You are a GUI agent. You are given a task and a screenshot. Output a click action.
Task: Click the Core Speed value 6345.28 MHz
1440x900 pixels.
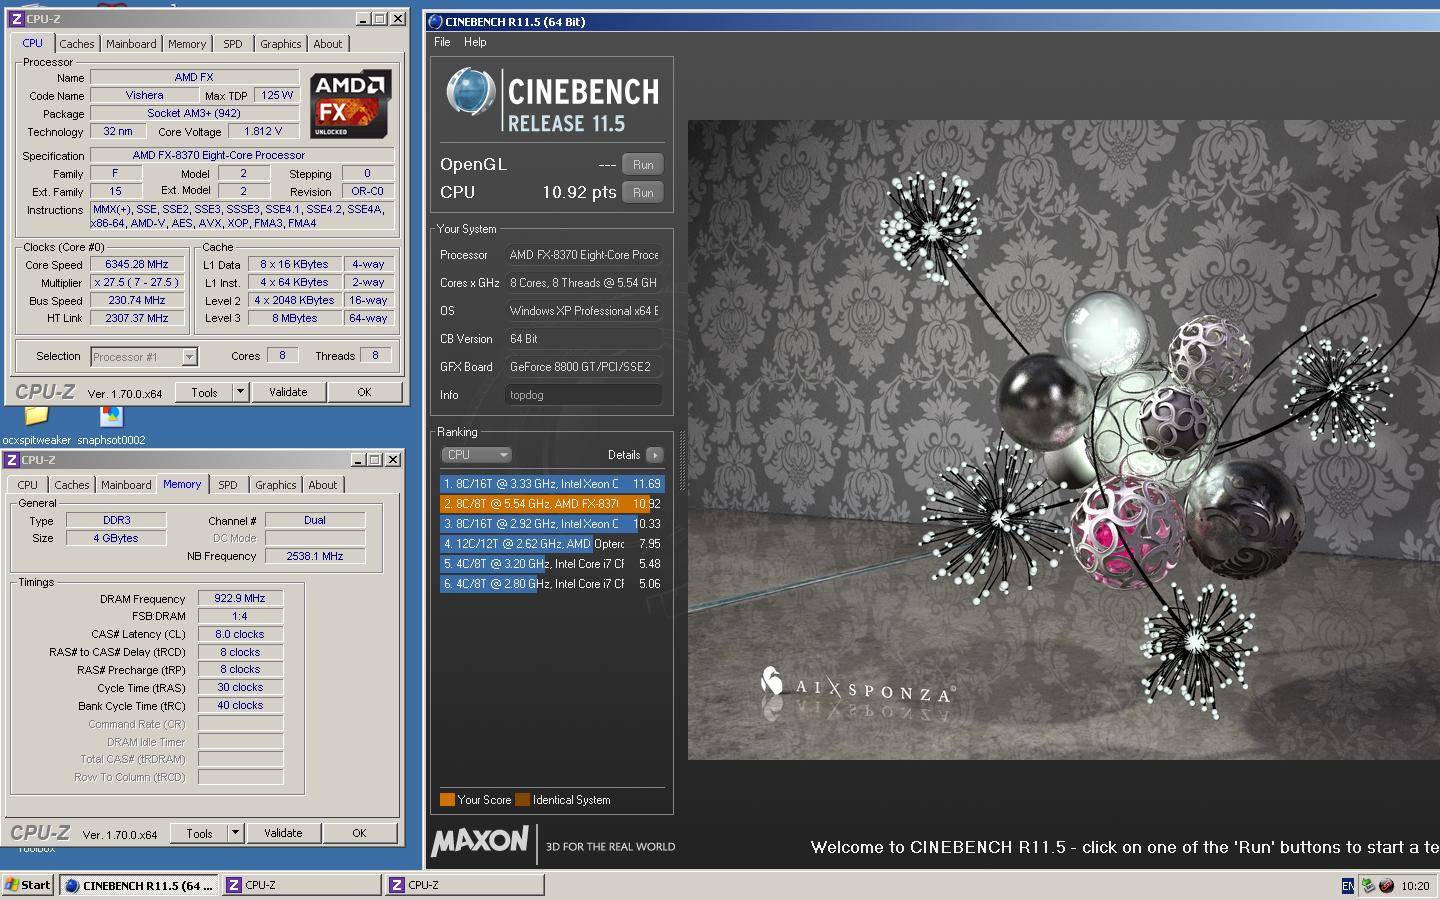pos(137,265)
